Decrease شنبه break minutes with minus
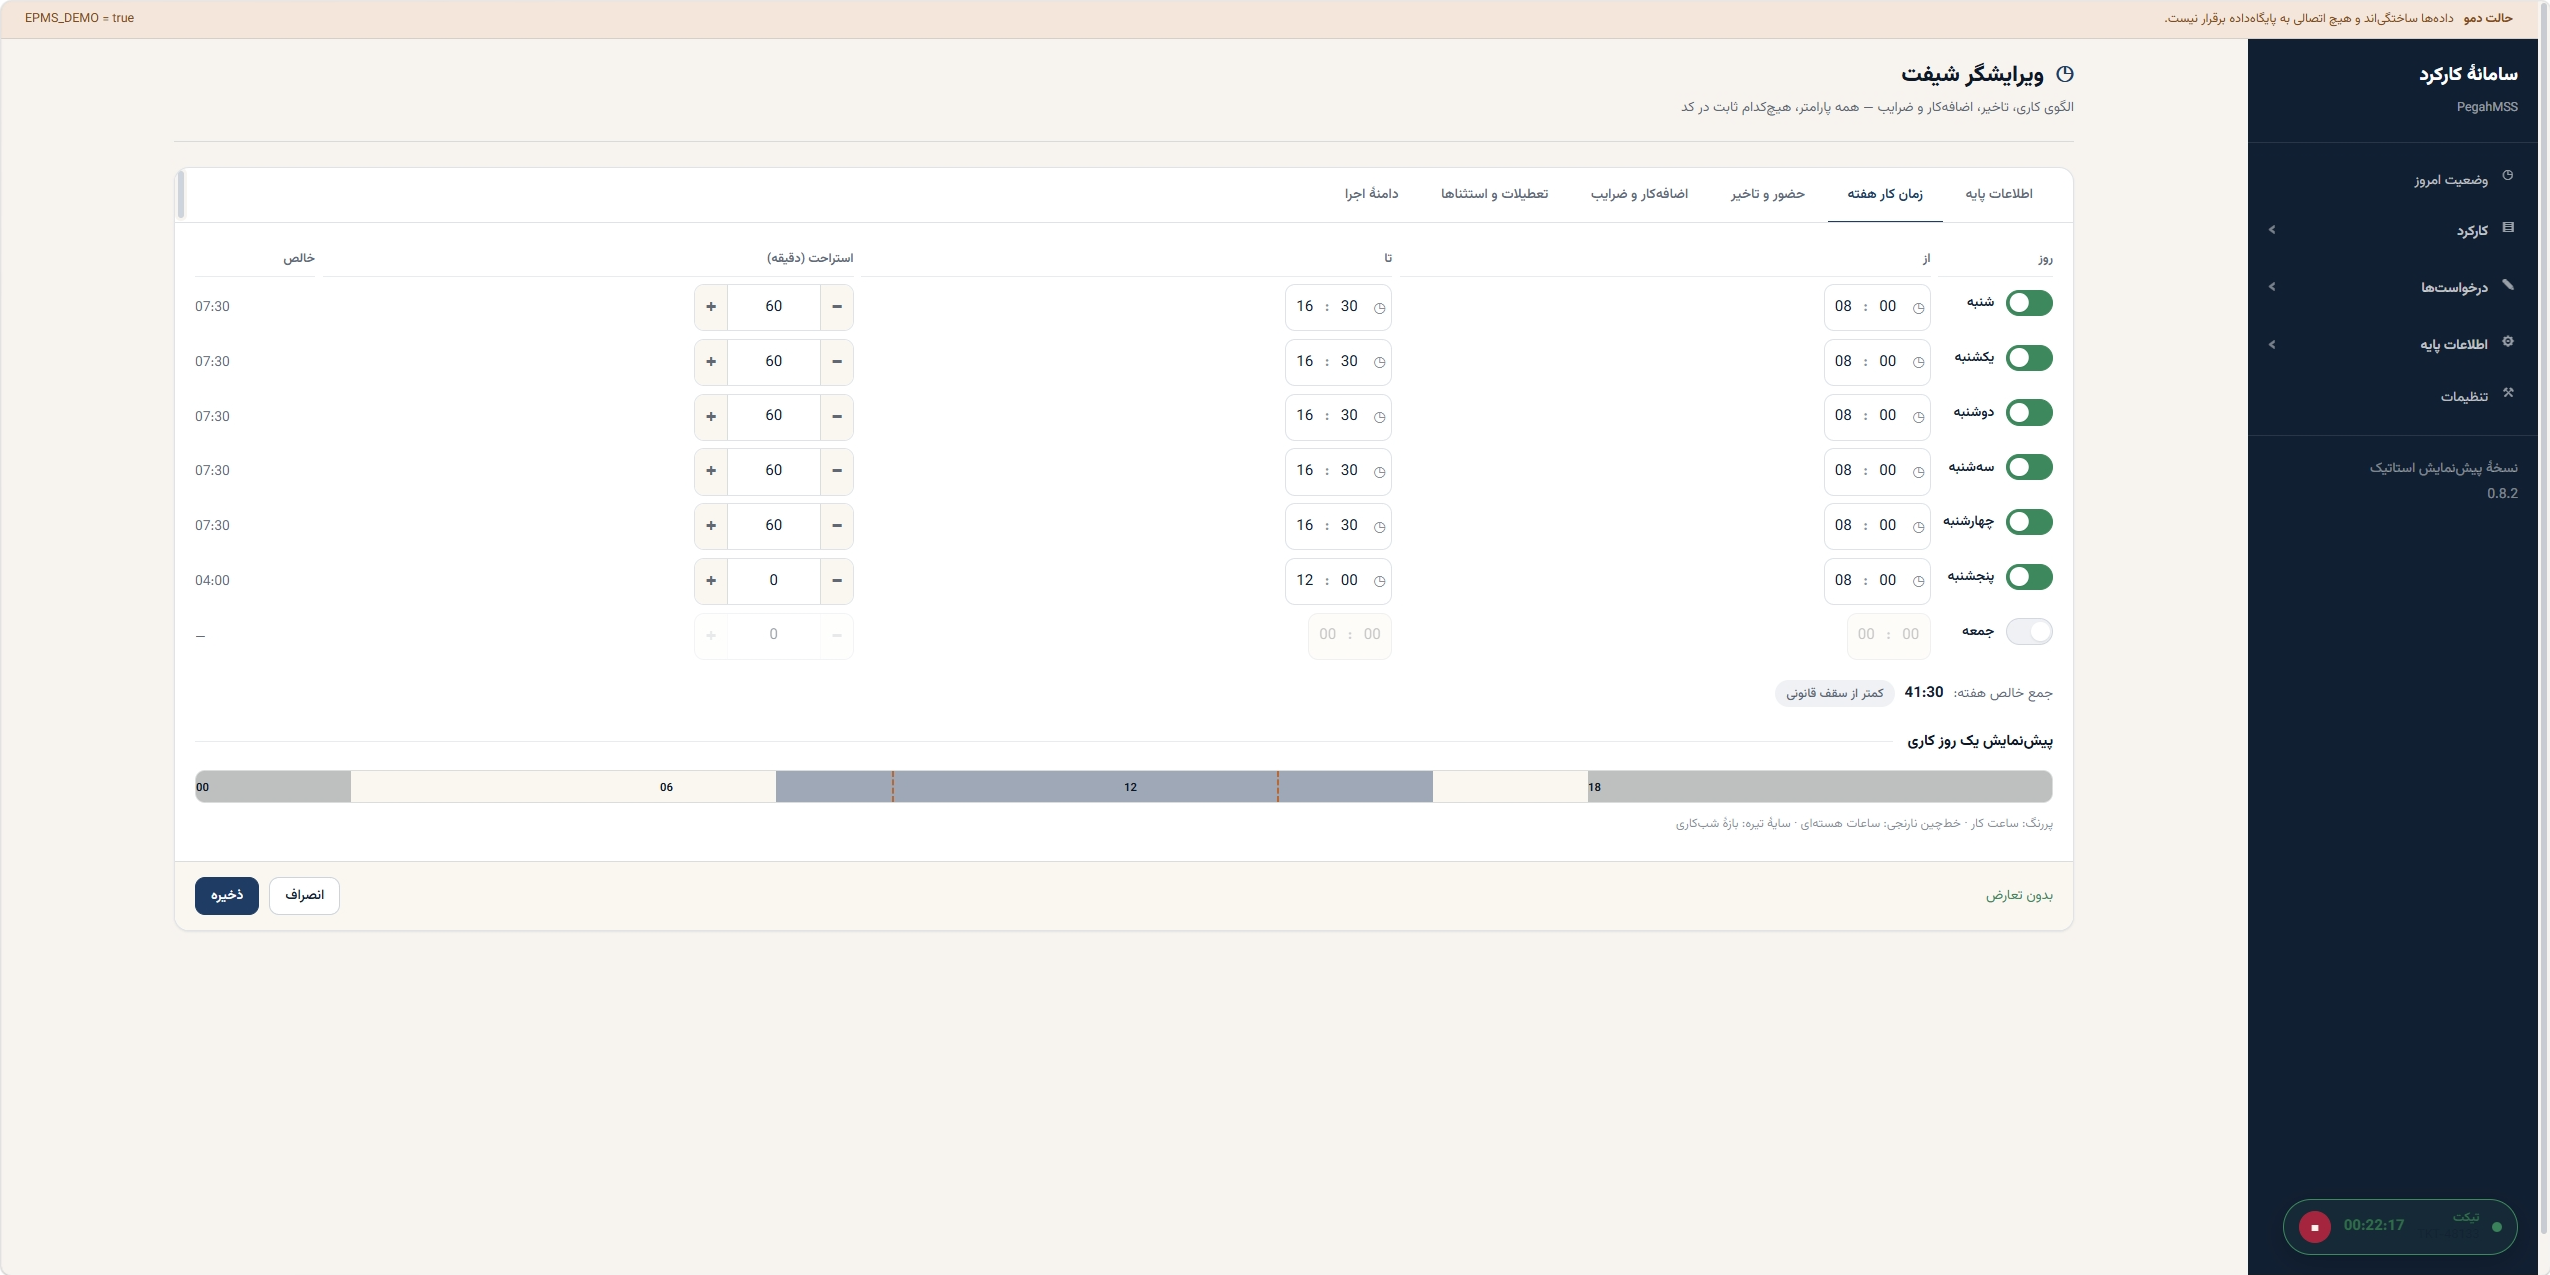 coord(837,307)
